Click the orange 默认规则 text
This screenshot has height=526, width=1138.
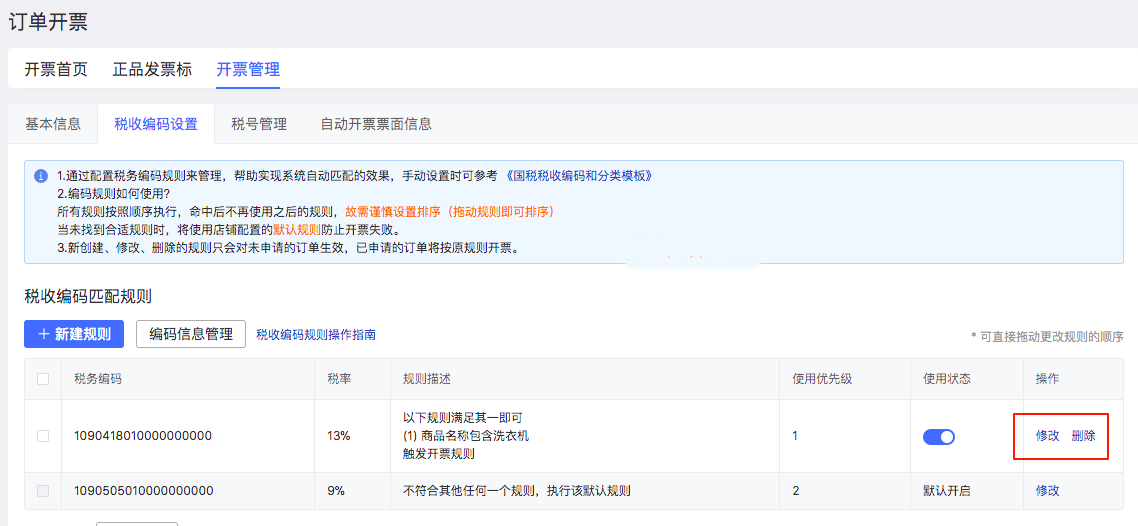coord(297,230)
